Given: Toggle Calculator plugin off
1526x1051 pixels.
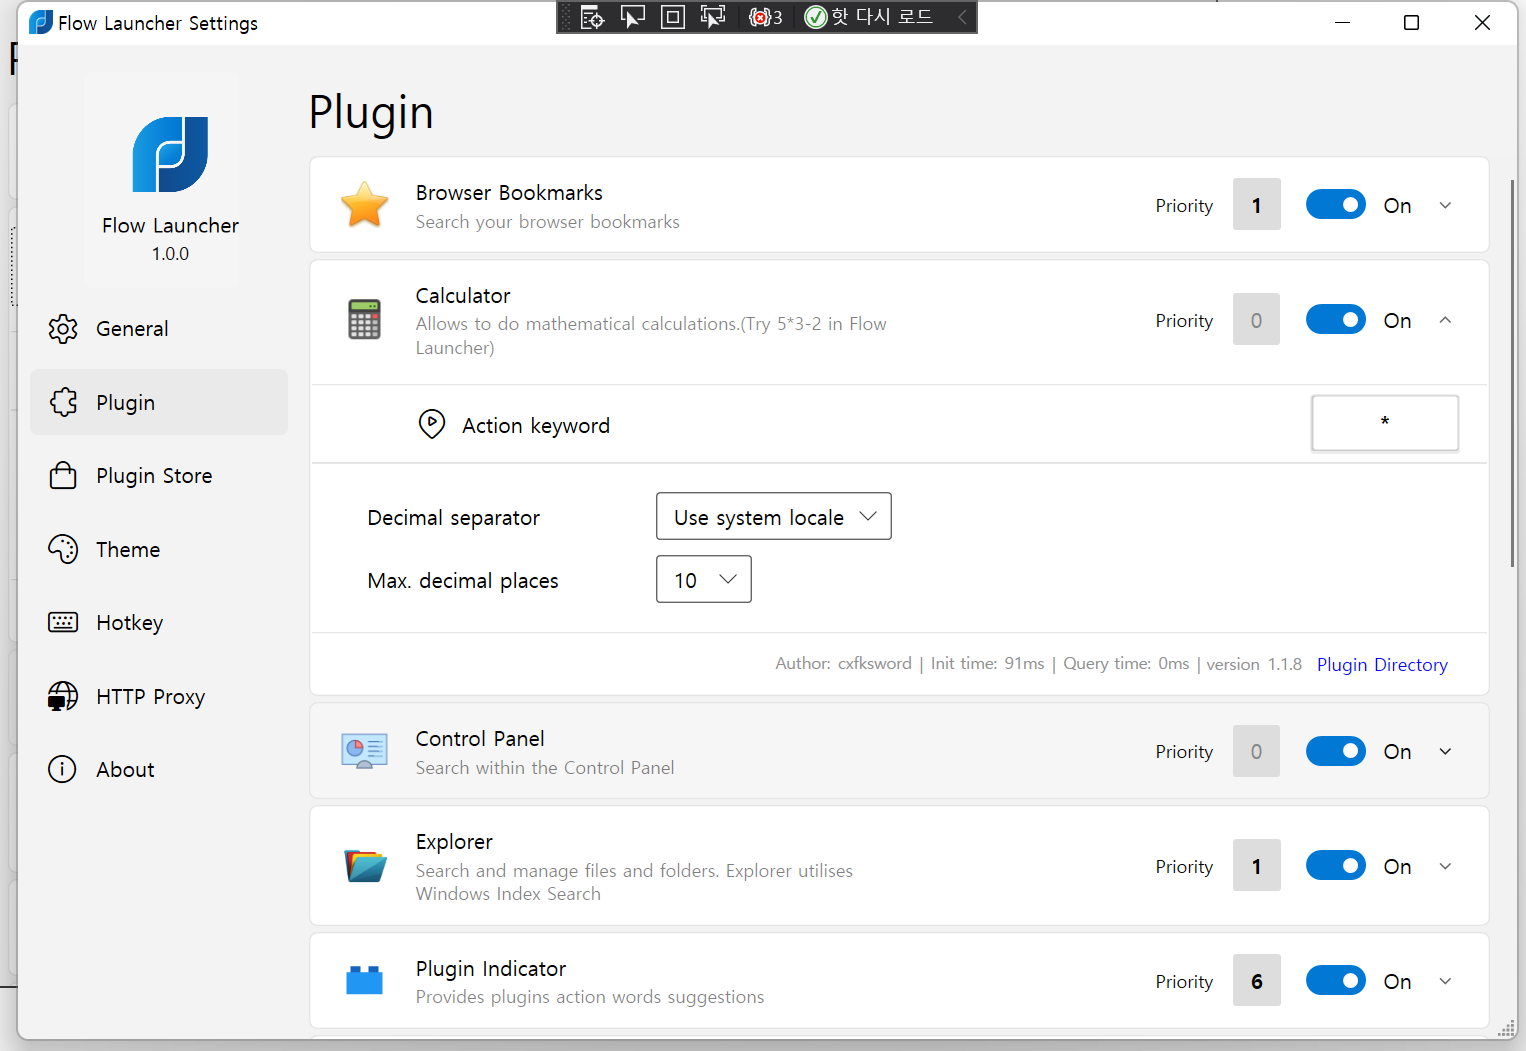Looking at the screenshot, I should click(x=1335, y=319).
